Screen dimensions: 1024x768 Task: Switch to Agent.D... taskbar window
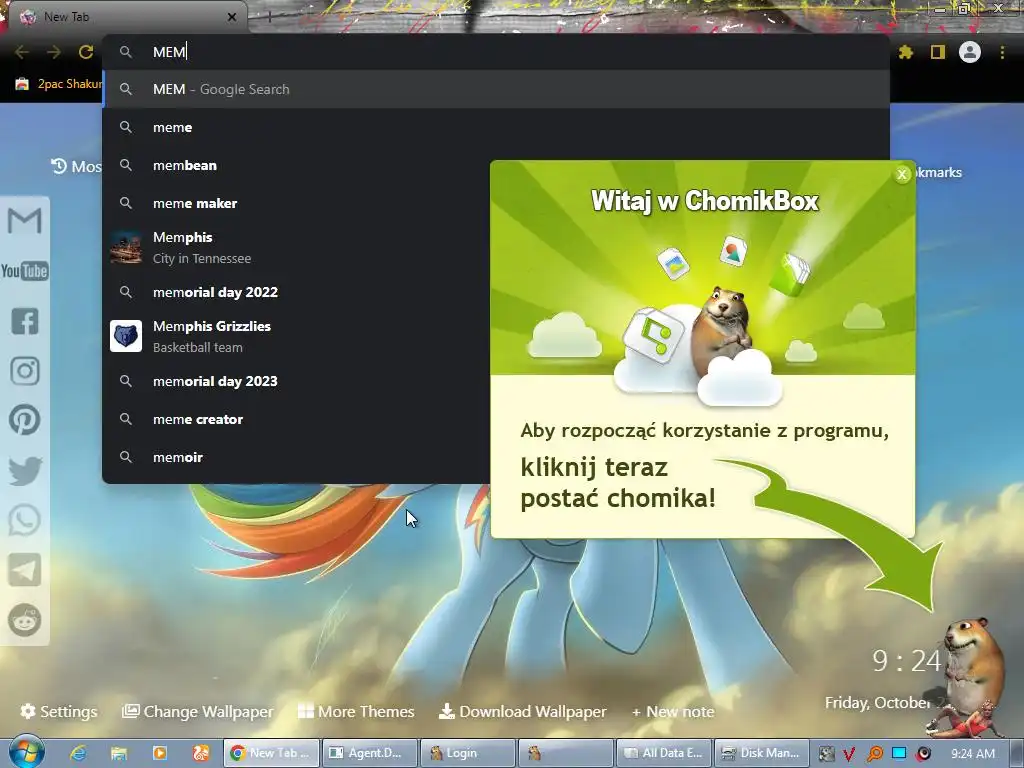(369, 753)
